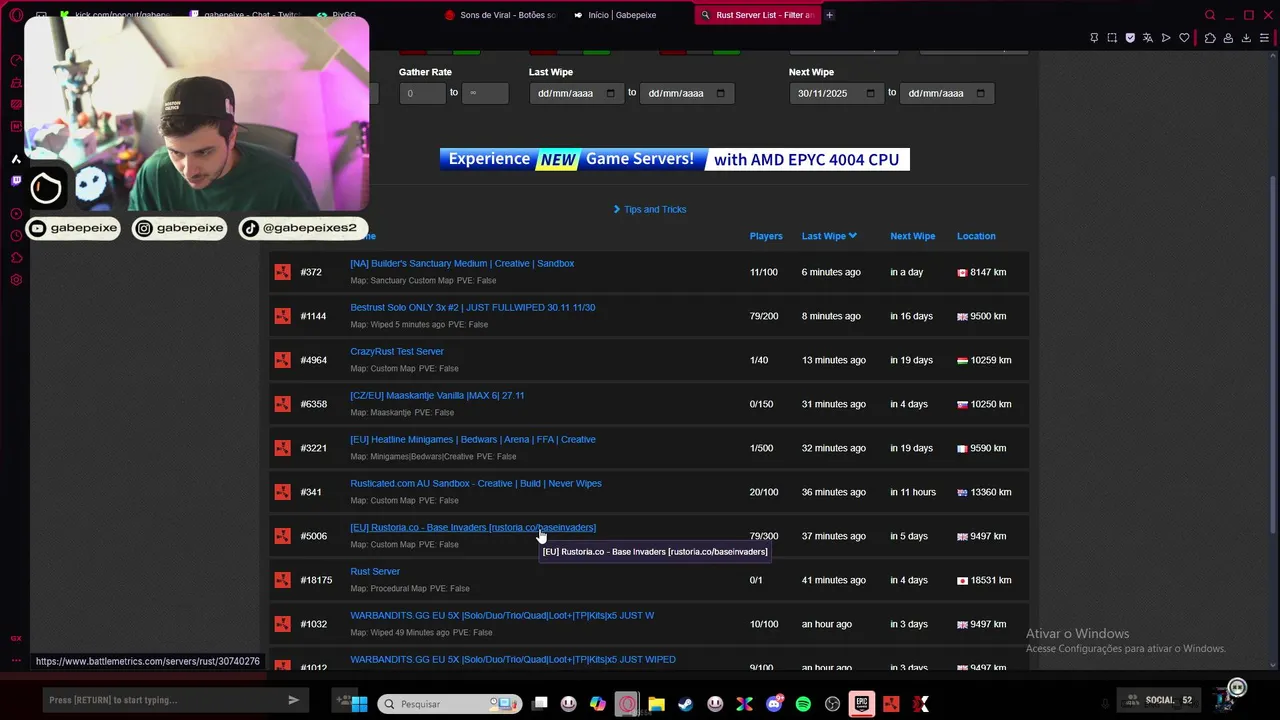Click the heart bookmark icon in toolbar

click(1184, 38)
